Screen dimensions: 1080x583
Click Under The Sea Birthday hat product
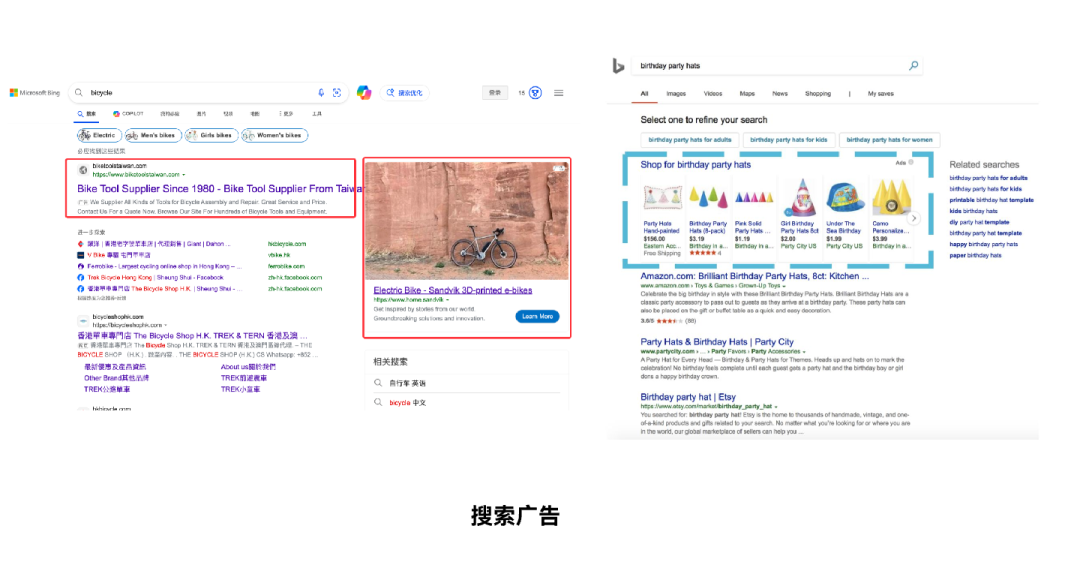pyautogui.click(x=844, y=198)
